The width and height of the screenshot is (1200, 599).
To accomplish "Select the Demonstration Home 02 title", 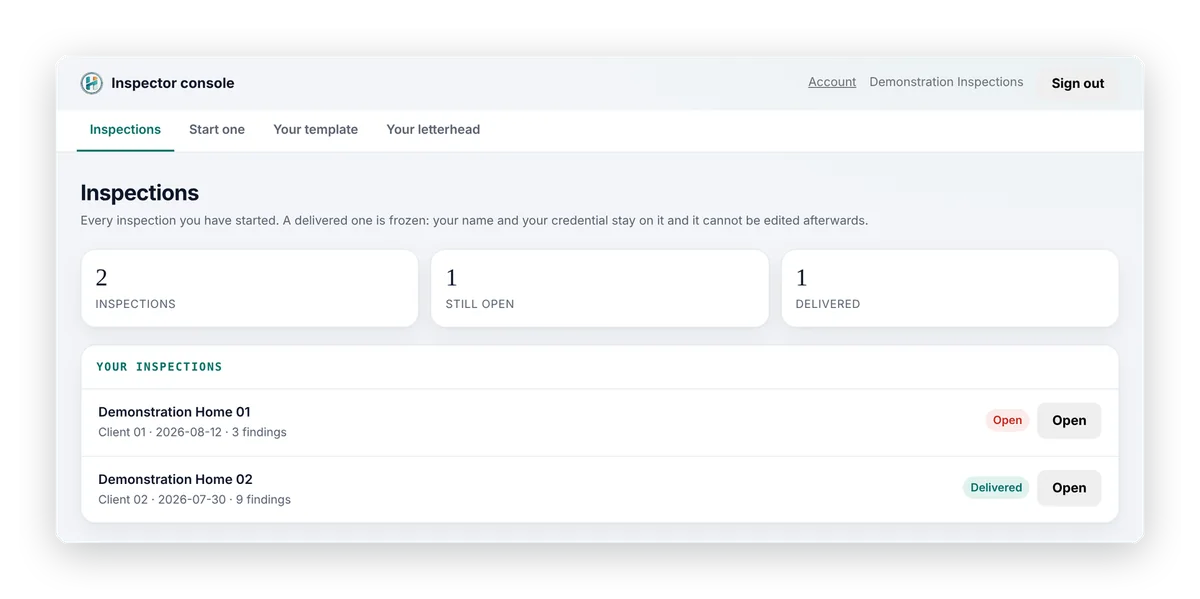I will 175,479.
